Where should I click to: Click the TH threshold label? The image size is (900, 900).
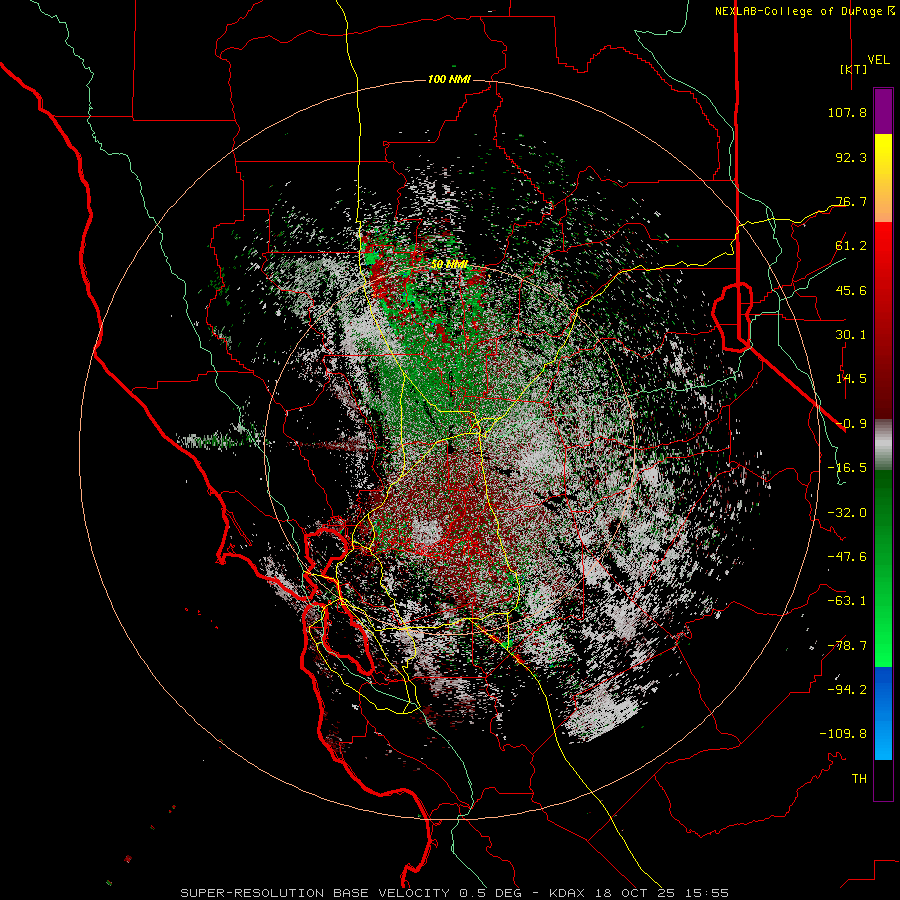859,779
